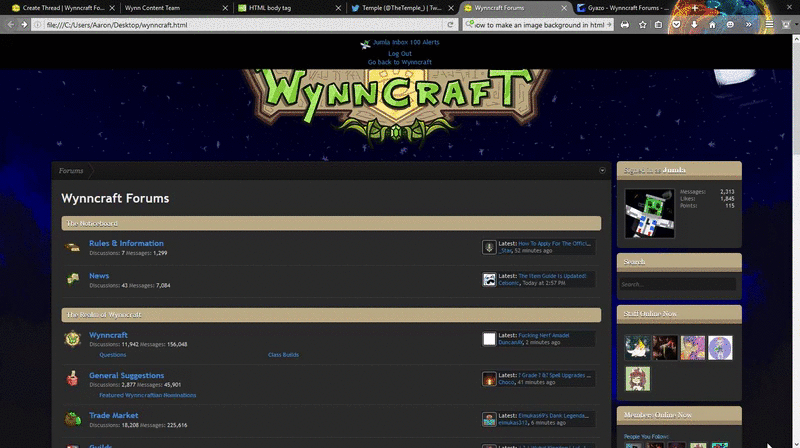The image size is (800, 448).
Task: Open the Inbox link at the top
Action: [x=399, y=42]
